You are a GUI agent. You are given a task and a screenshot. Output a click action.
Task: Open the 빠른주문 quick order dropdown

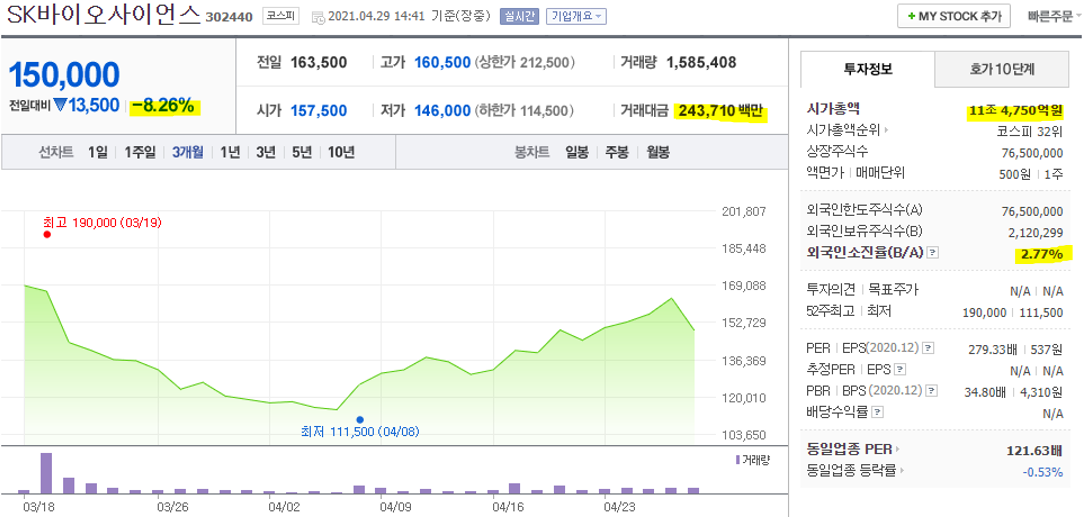(x=1054, y=17)
